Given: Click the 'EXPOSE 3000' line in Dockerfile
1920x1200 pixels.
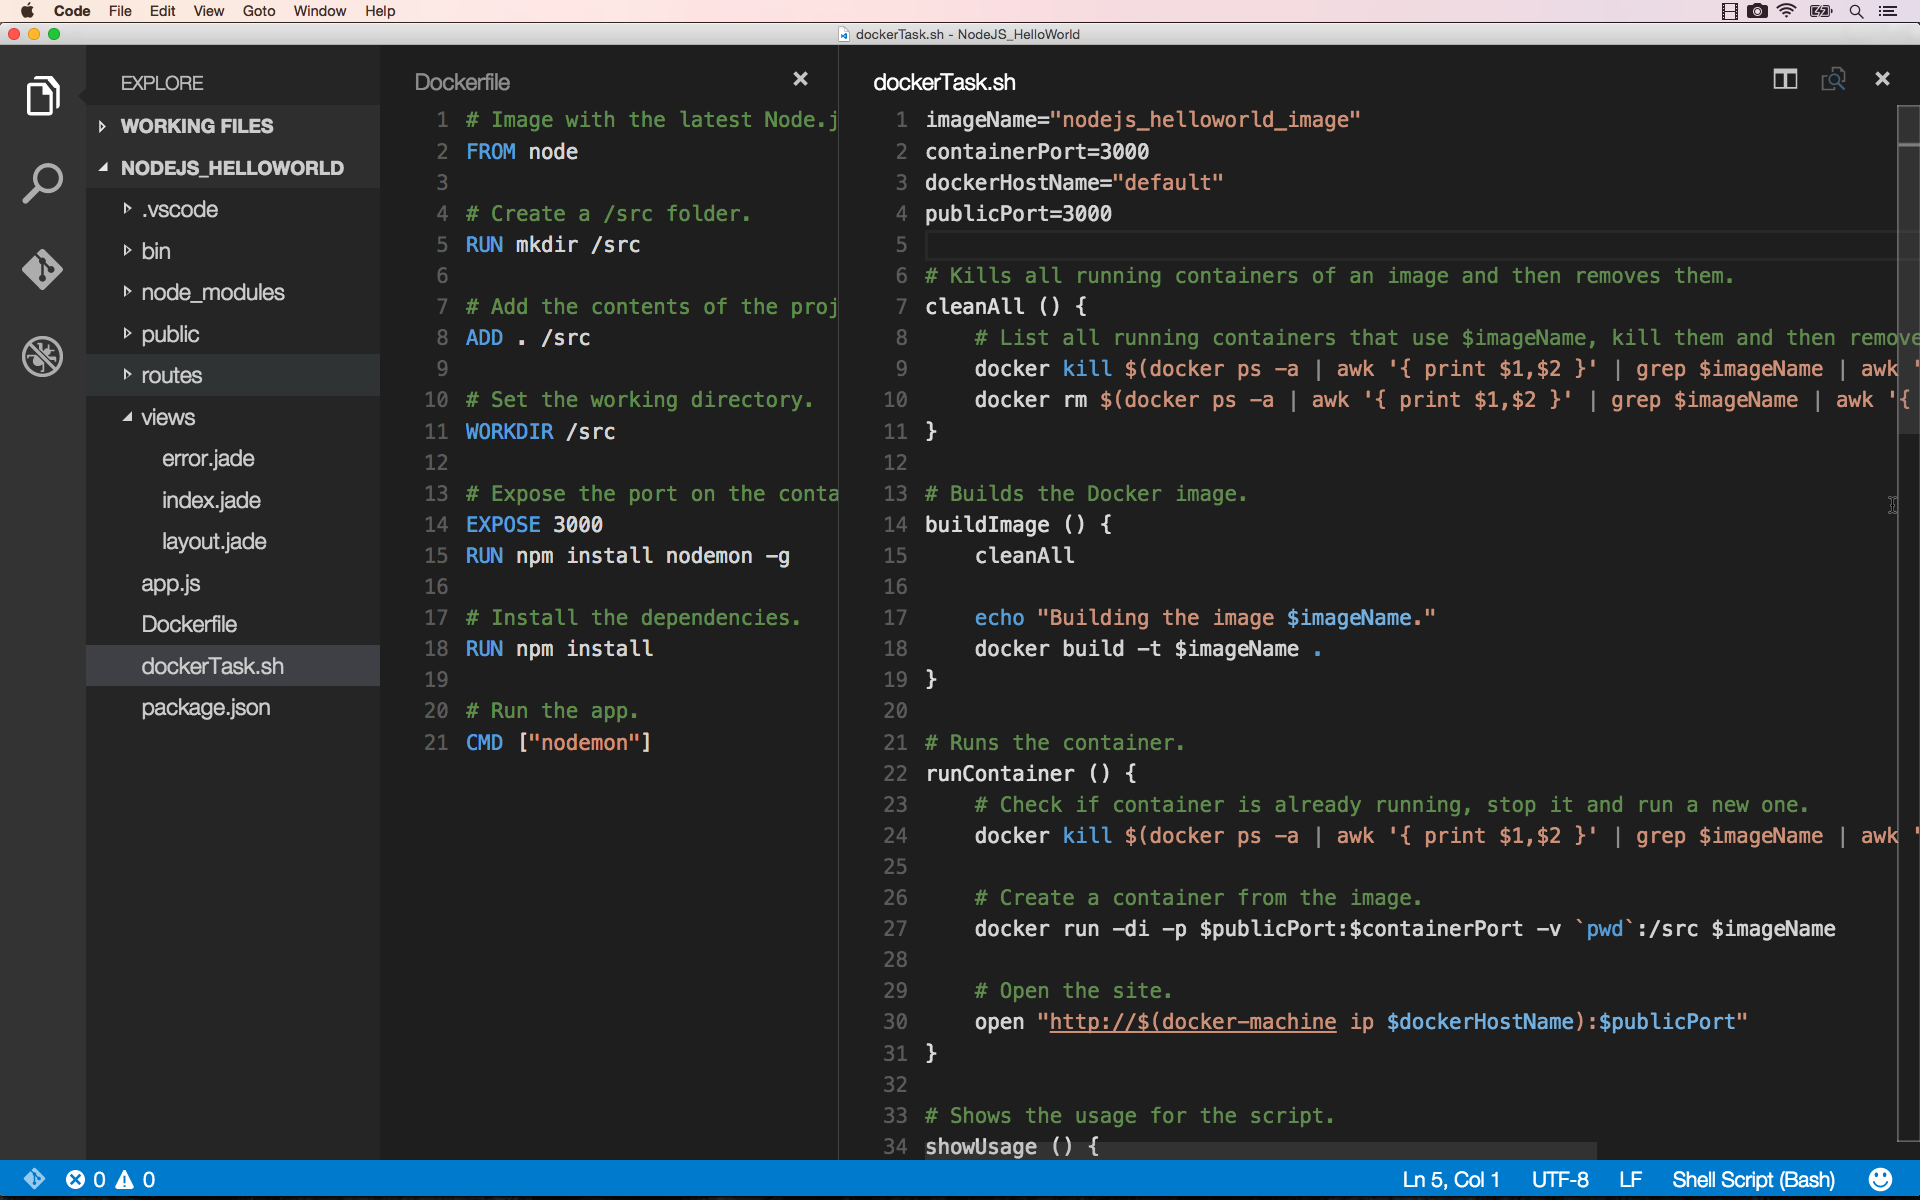Looking at the screenshot, I should 534,525.
